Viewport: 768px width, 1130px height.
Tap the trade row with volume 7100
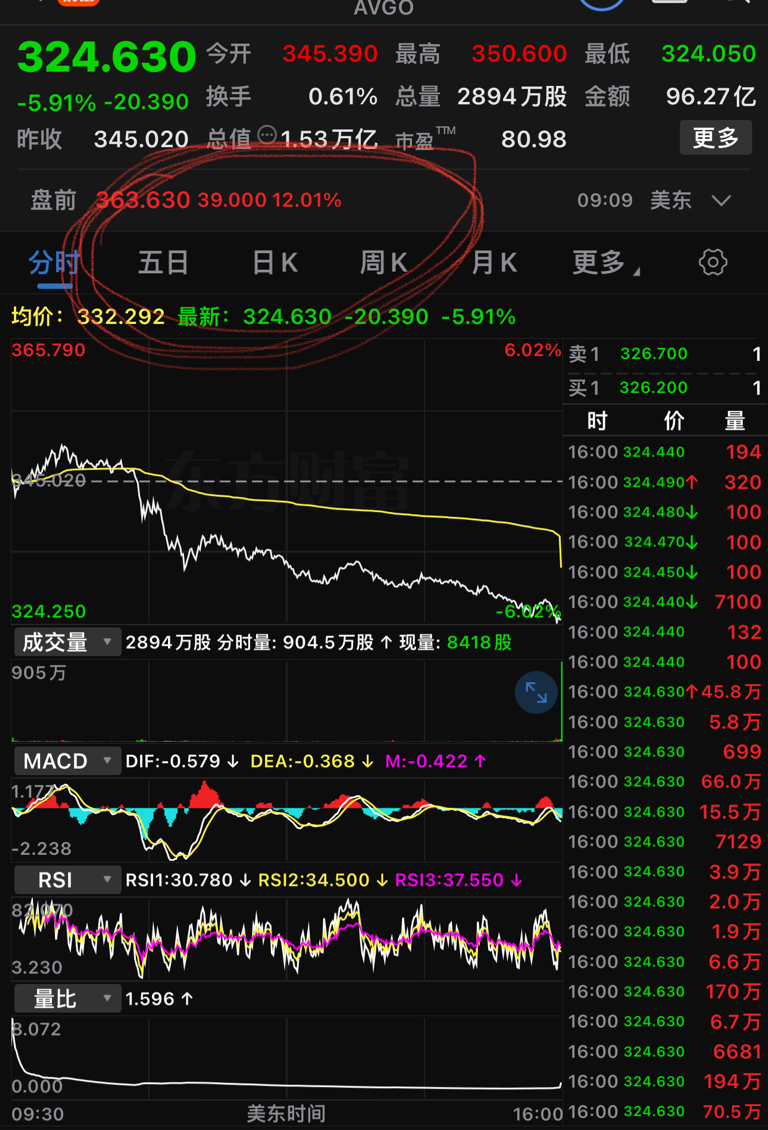coord(664,602)
